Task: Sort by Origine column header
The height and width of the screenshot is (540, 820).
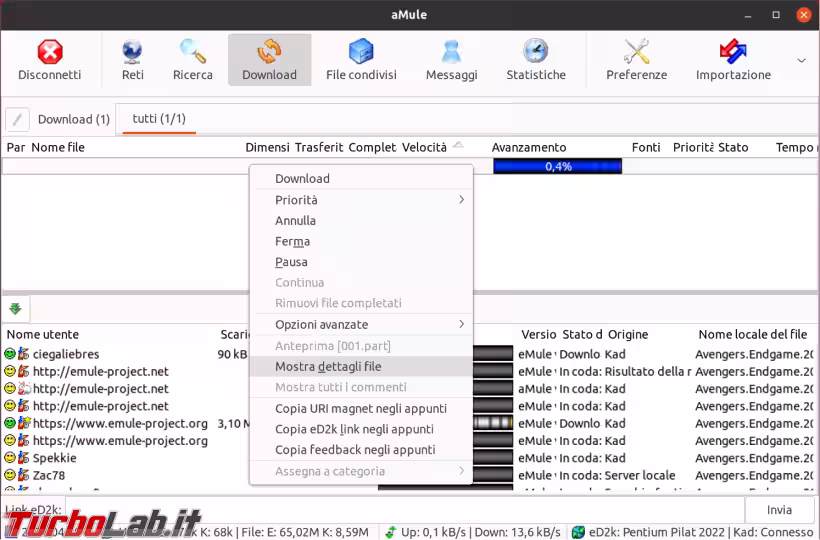Action: click(628, 335)
